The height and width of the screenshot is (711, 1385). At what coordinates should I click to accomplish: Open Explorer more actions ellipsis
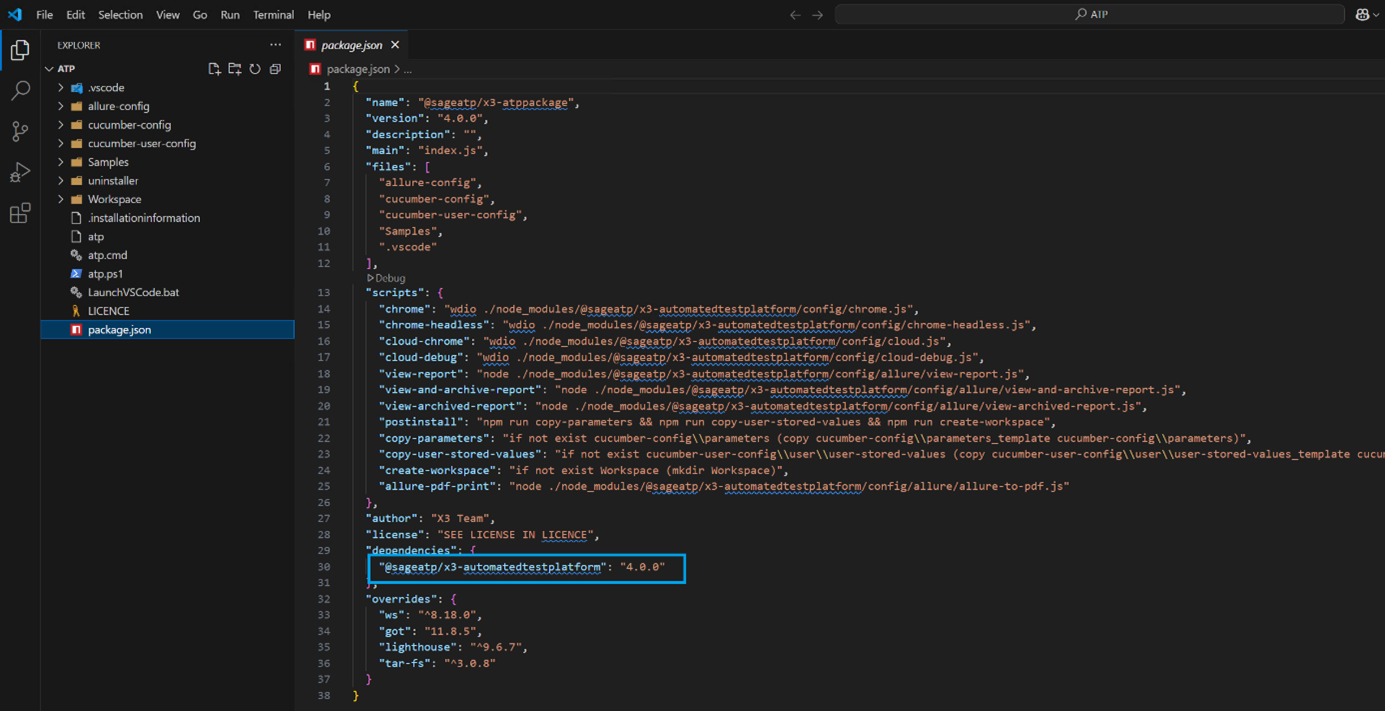tap(275, 45)
